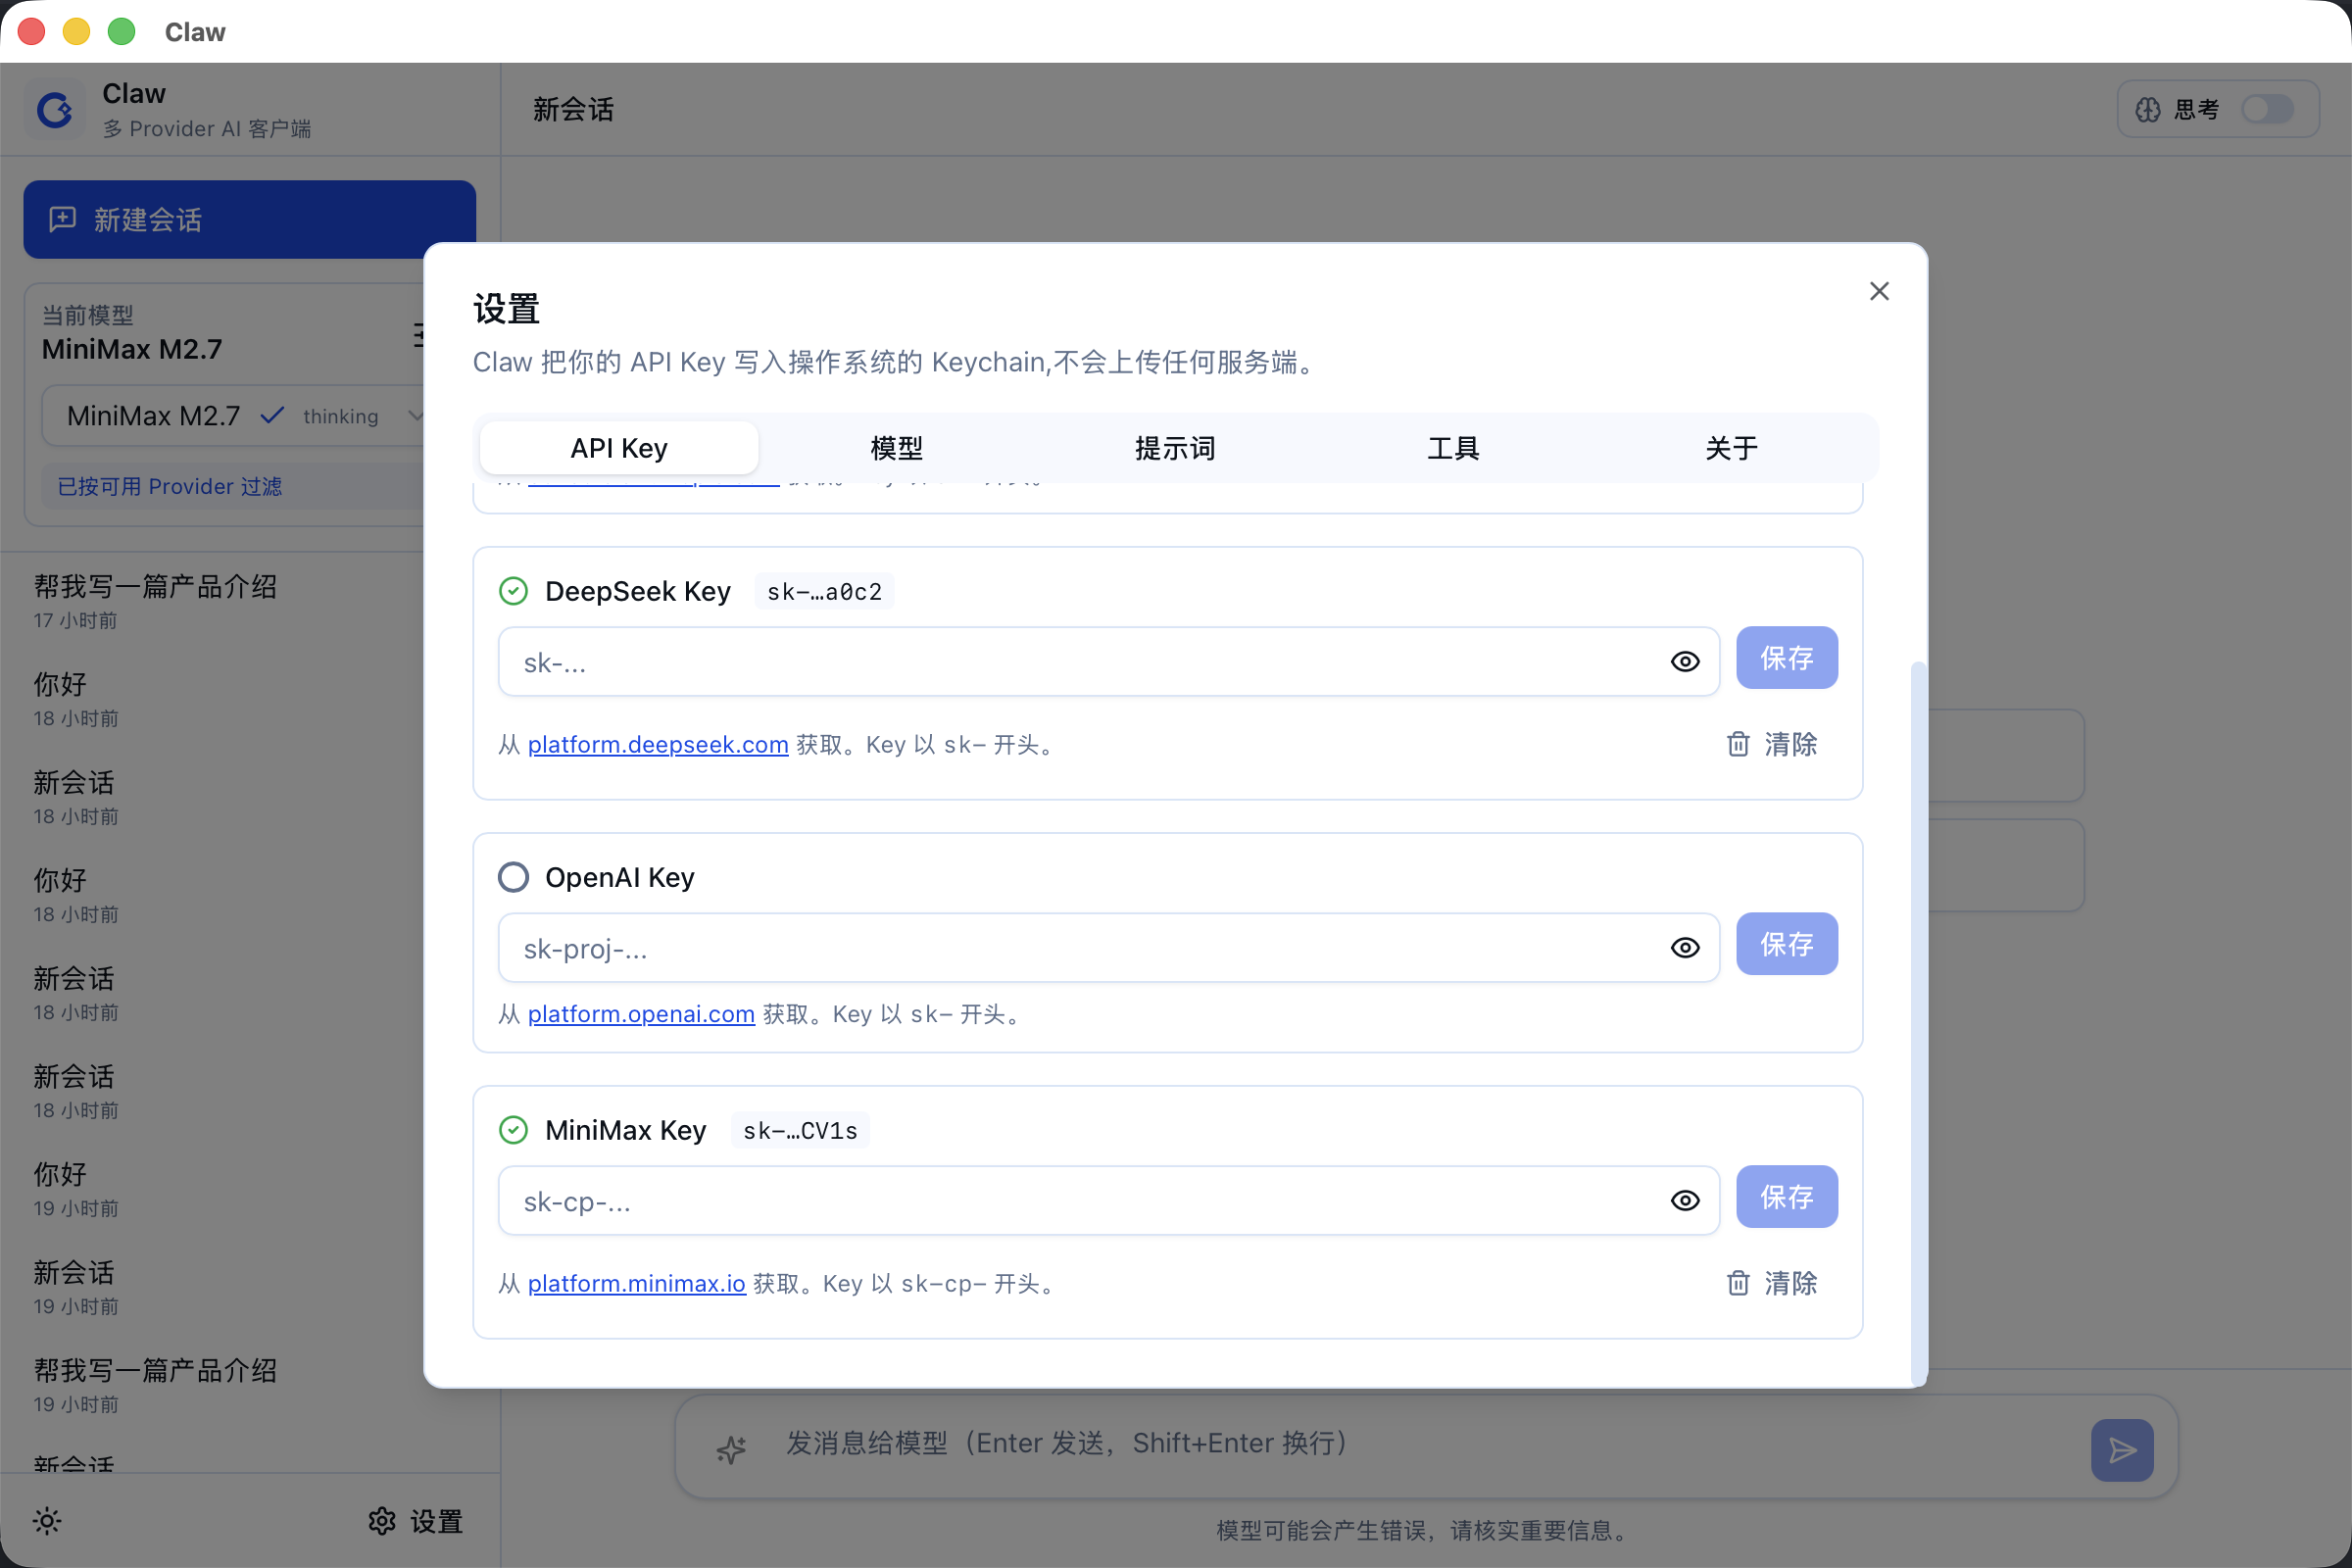Click the brain icon next to 思考
The image size is (2352, 1568).
tap(2148, 109)
